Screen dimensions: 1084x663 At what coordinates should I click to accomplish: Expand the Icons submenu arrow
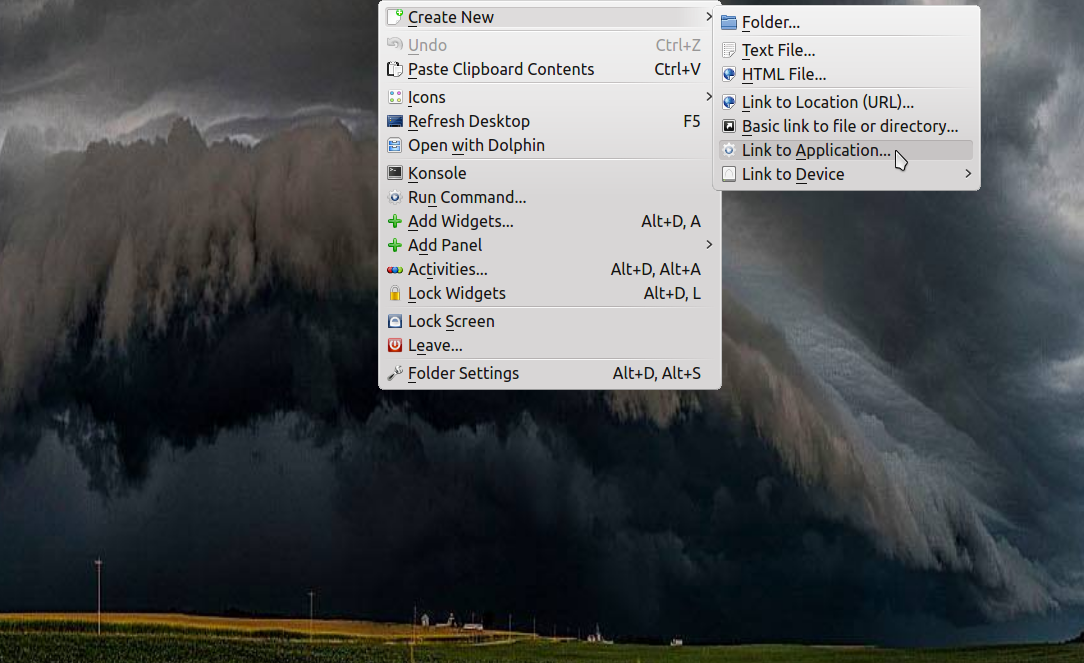(x=709, y=97)
